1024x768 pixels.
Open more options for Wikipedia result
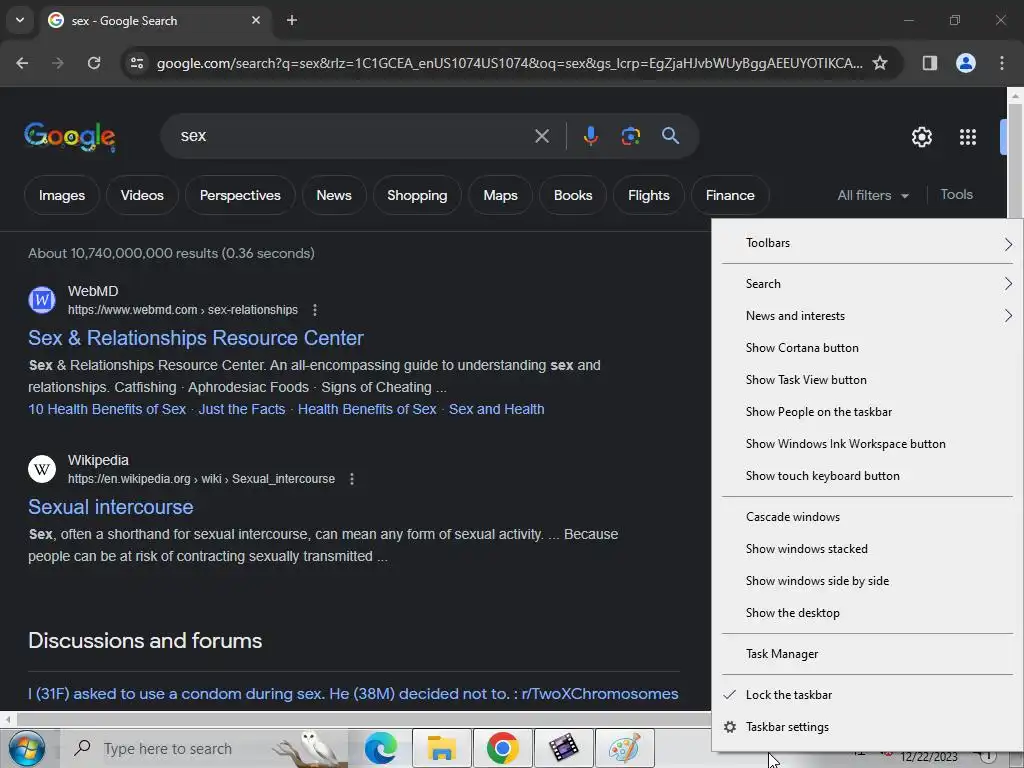tap(352, 479)
